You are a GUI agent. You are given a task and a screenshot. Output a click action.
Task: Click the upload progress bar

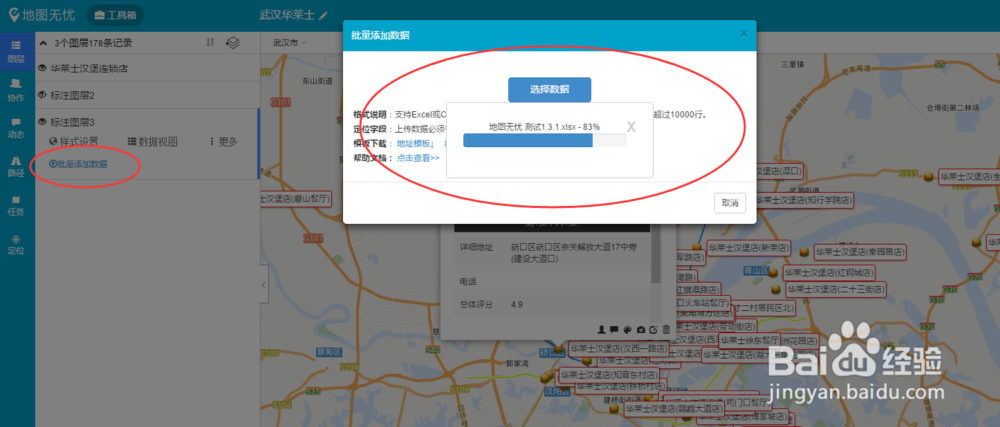[545, 140]
